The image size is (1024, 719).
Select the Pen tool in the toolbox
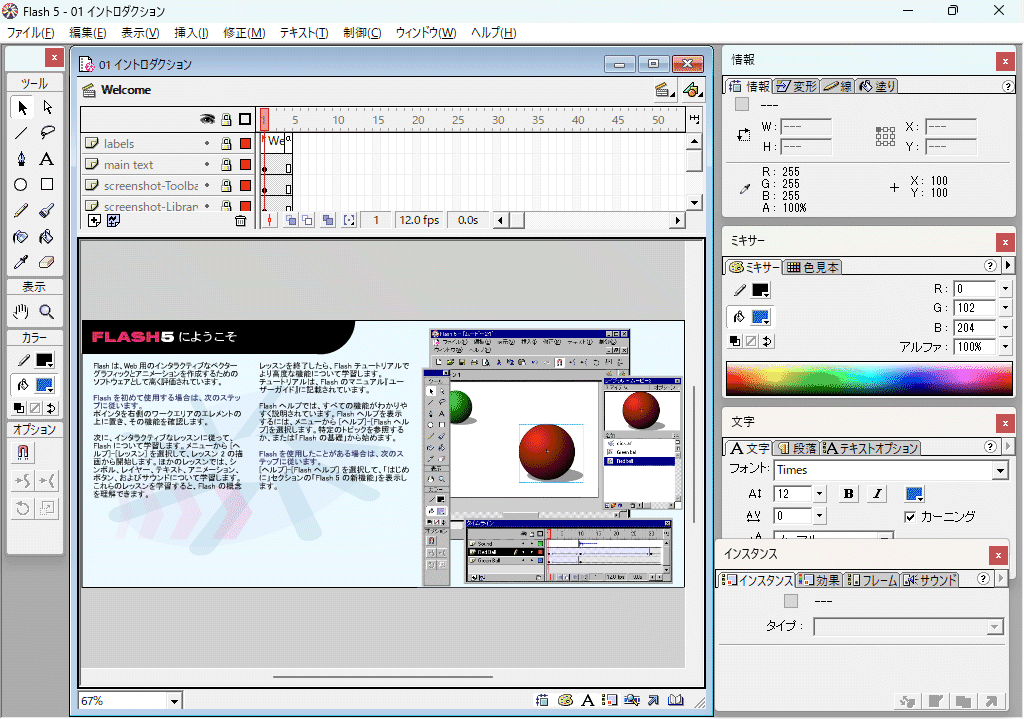pyautogui.click(x=20, y=157)
